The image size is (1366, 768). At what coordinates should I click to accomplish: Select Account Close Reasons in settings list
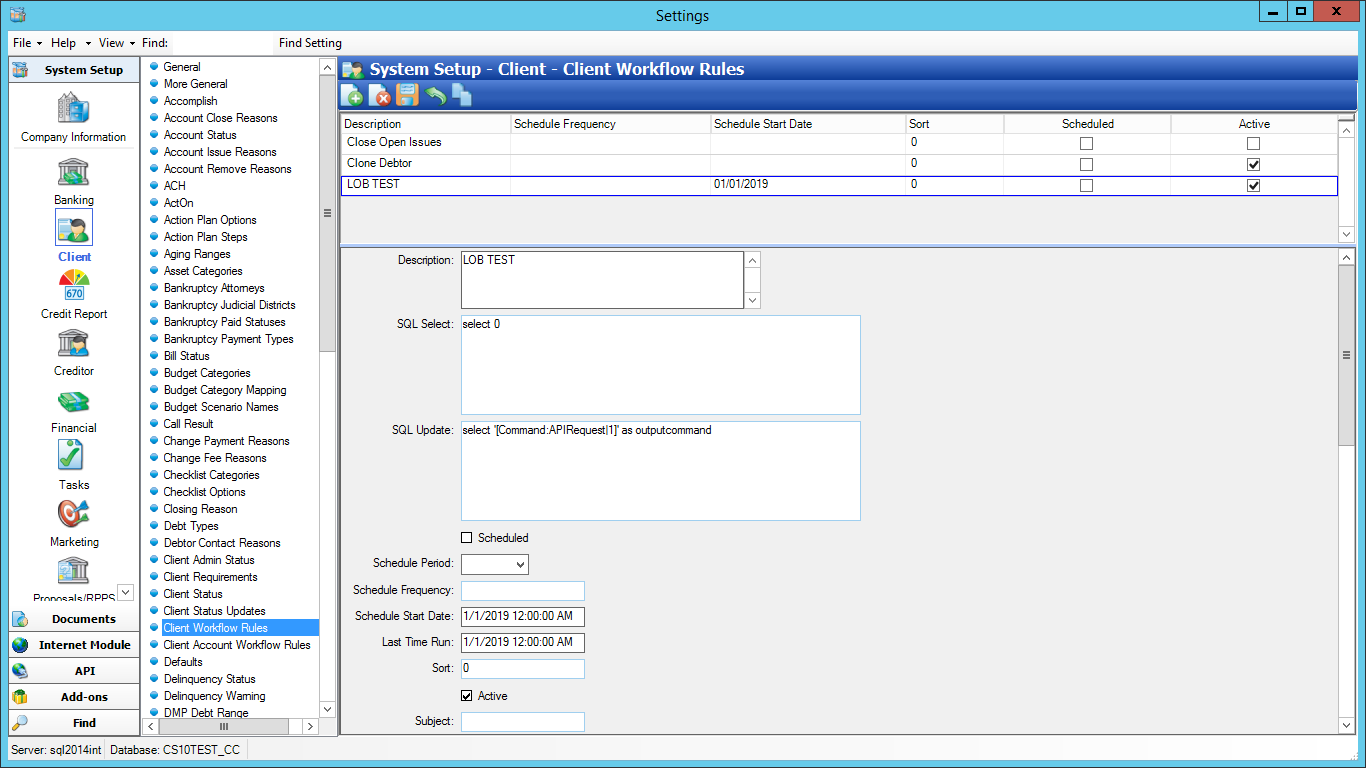point(220,118)
